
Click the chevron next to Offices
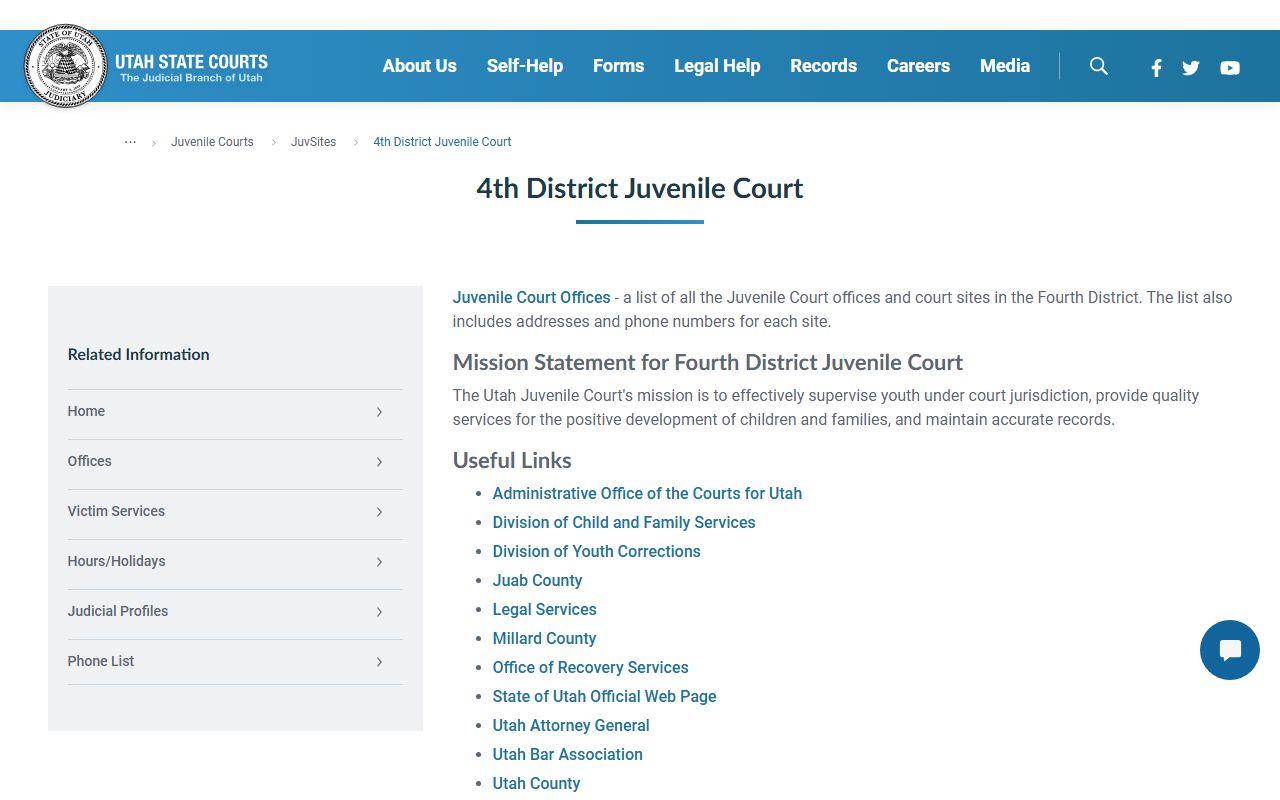[379, 462]
